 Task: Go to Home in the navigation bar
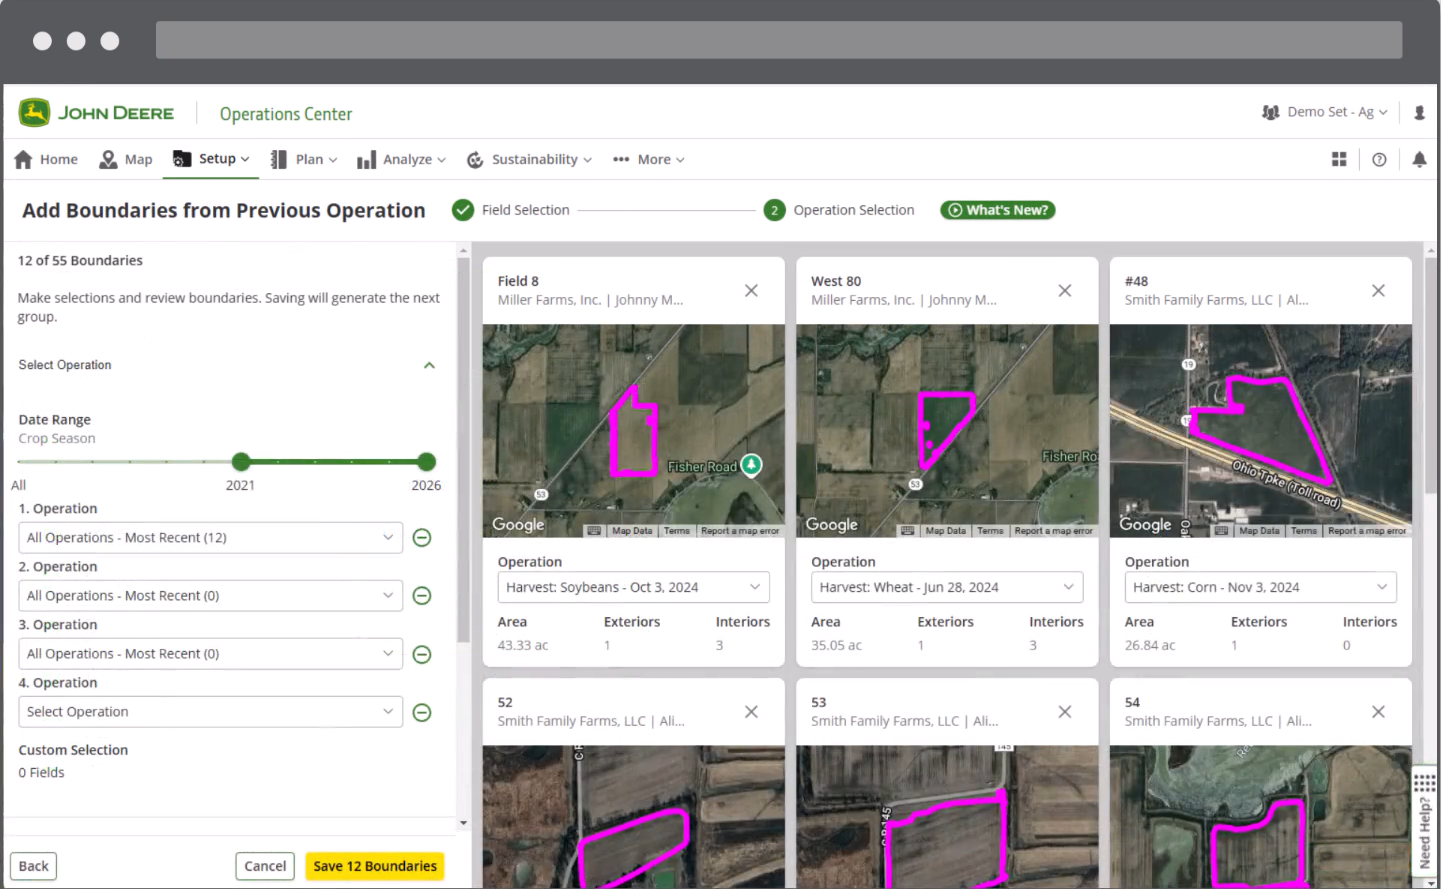click(46, 159)
